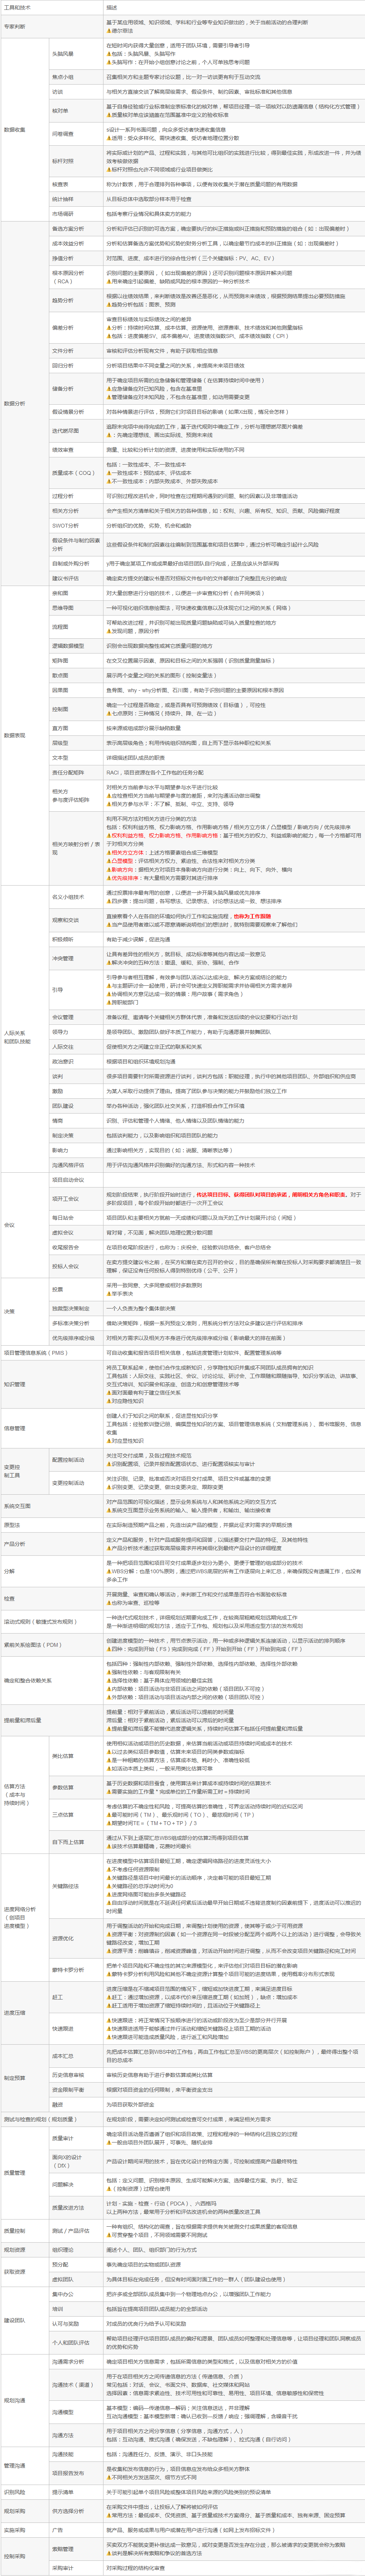Select the 成本效益分析 cell
The image size is (365, 2576).
[x=76, y=243]
